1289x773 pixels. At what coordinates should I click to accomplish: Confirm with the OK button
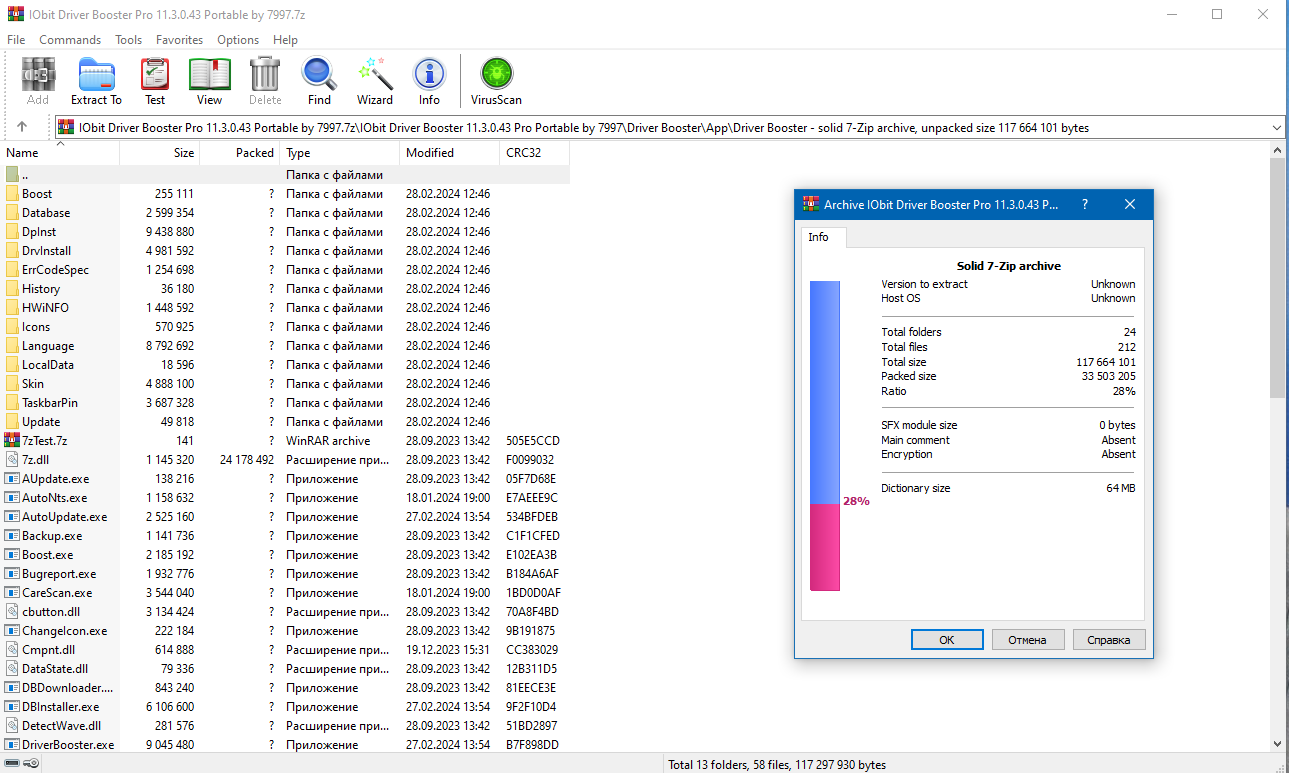pos(946,639)
